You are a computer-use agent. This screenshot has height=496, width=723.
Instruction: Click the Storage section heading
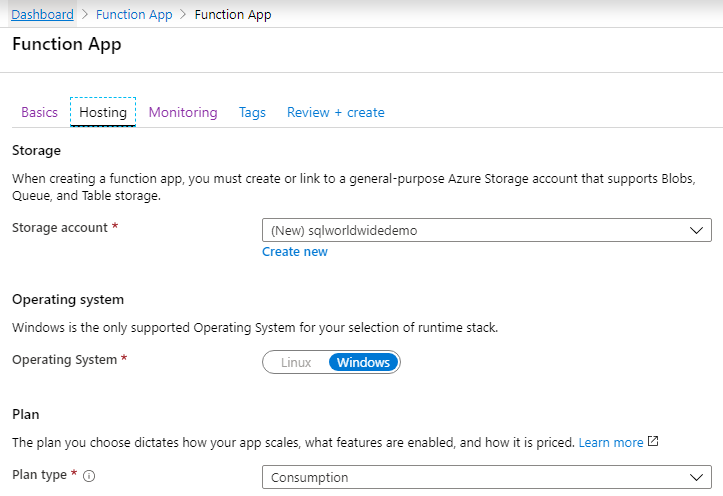[36, 150]
